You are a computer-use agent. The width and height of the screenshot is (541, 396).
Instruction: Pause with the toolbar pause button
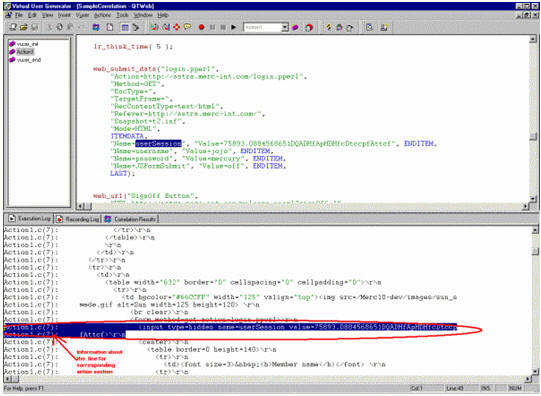(213, 27)
